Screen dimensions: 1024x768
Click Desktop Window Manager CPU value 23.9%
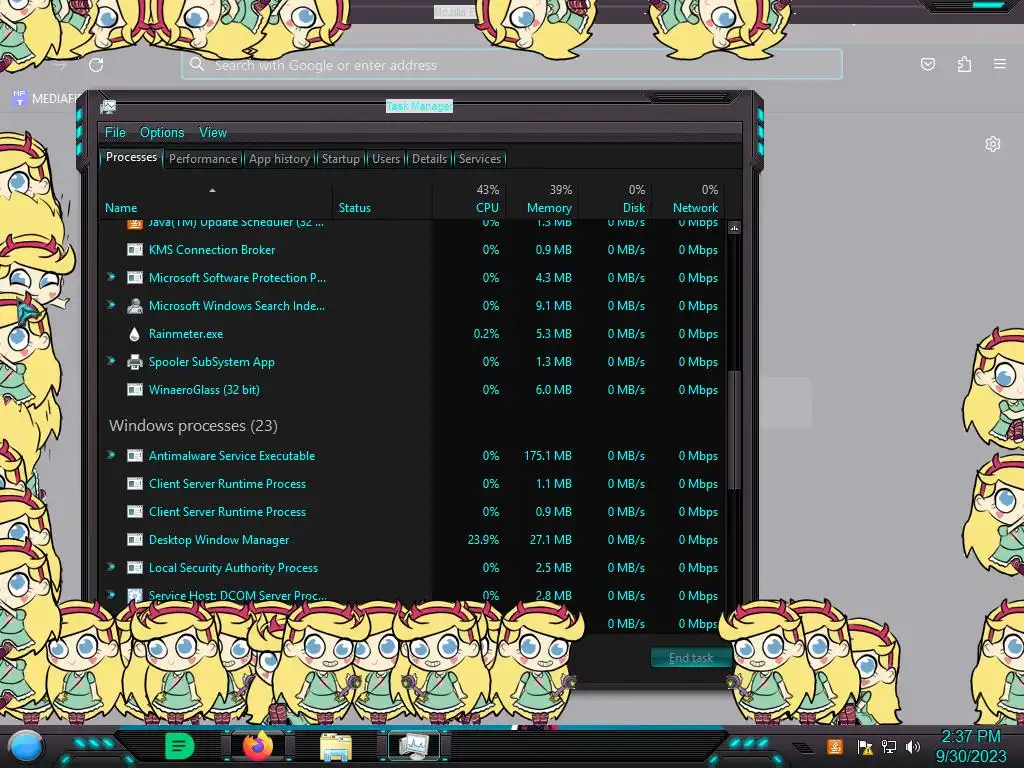coord(483,540)
